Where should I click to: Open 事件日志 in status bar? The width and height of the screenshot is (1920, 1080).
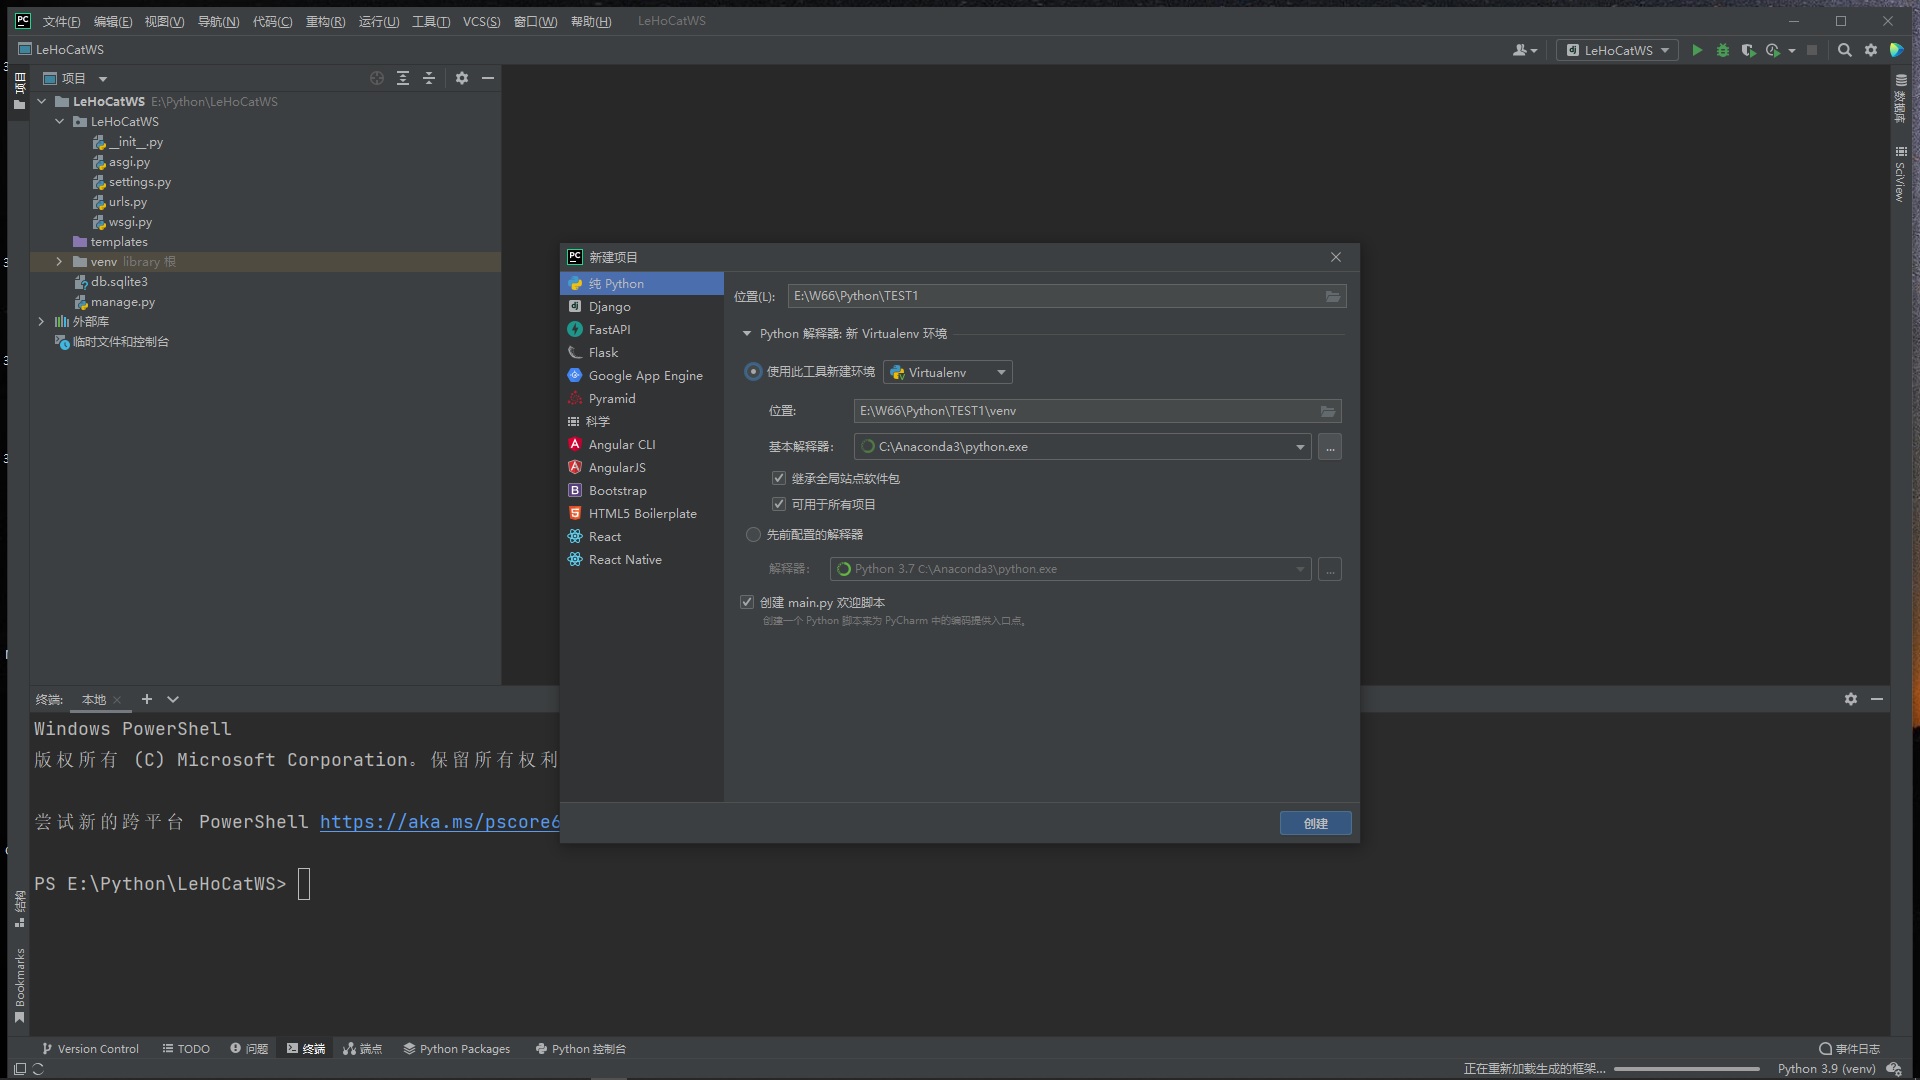coord(1849,1049)
